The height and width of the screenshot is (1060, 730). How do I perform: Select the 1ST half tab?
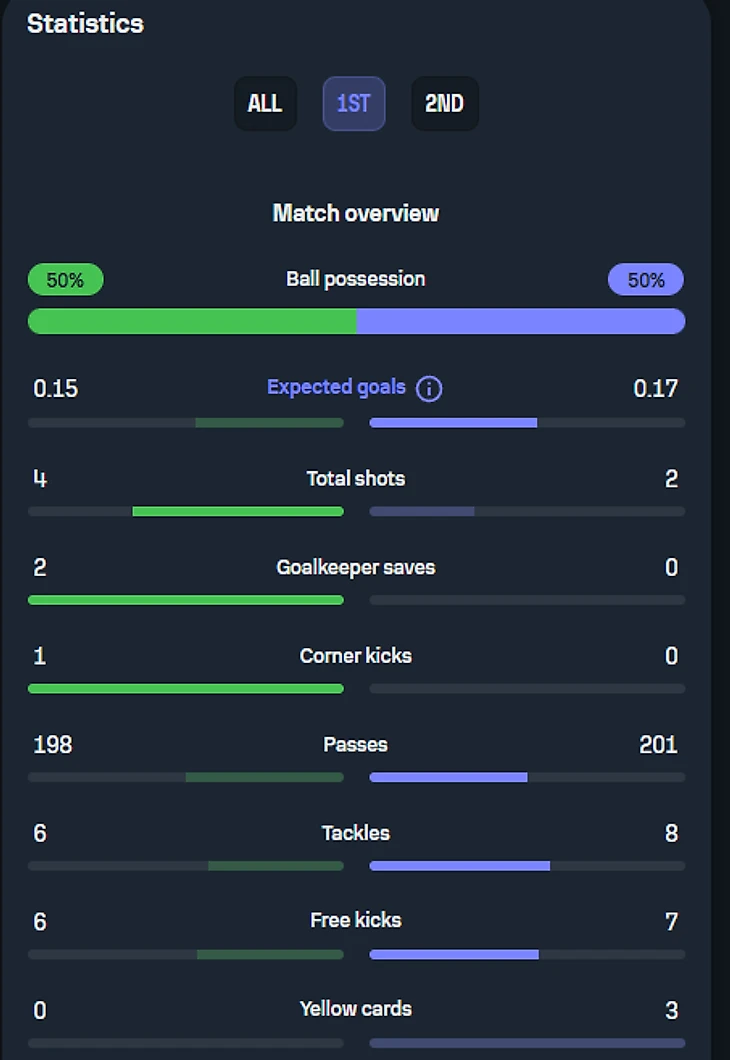(x=354, y=103)
